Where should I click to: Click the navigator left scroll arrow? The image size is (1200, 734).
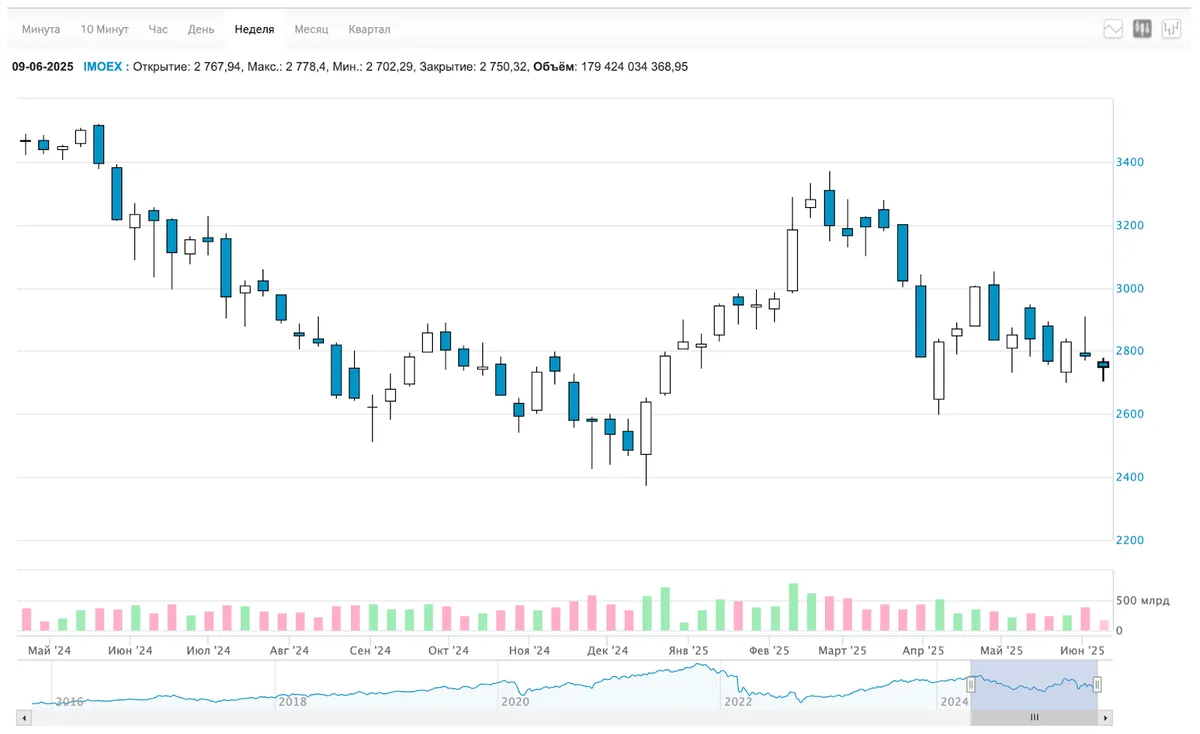23,717
